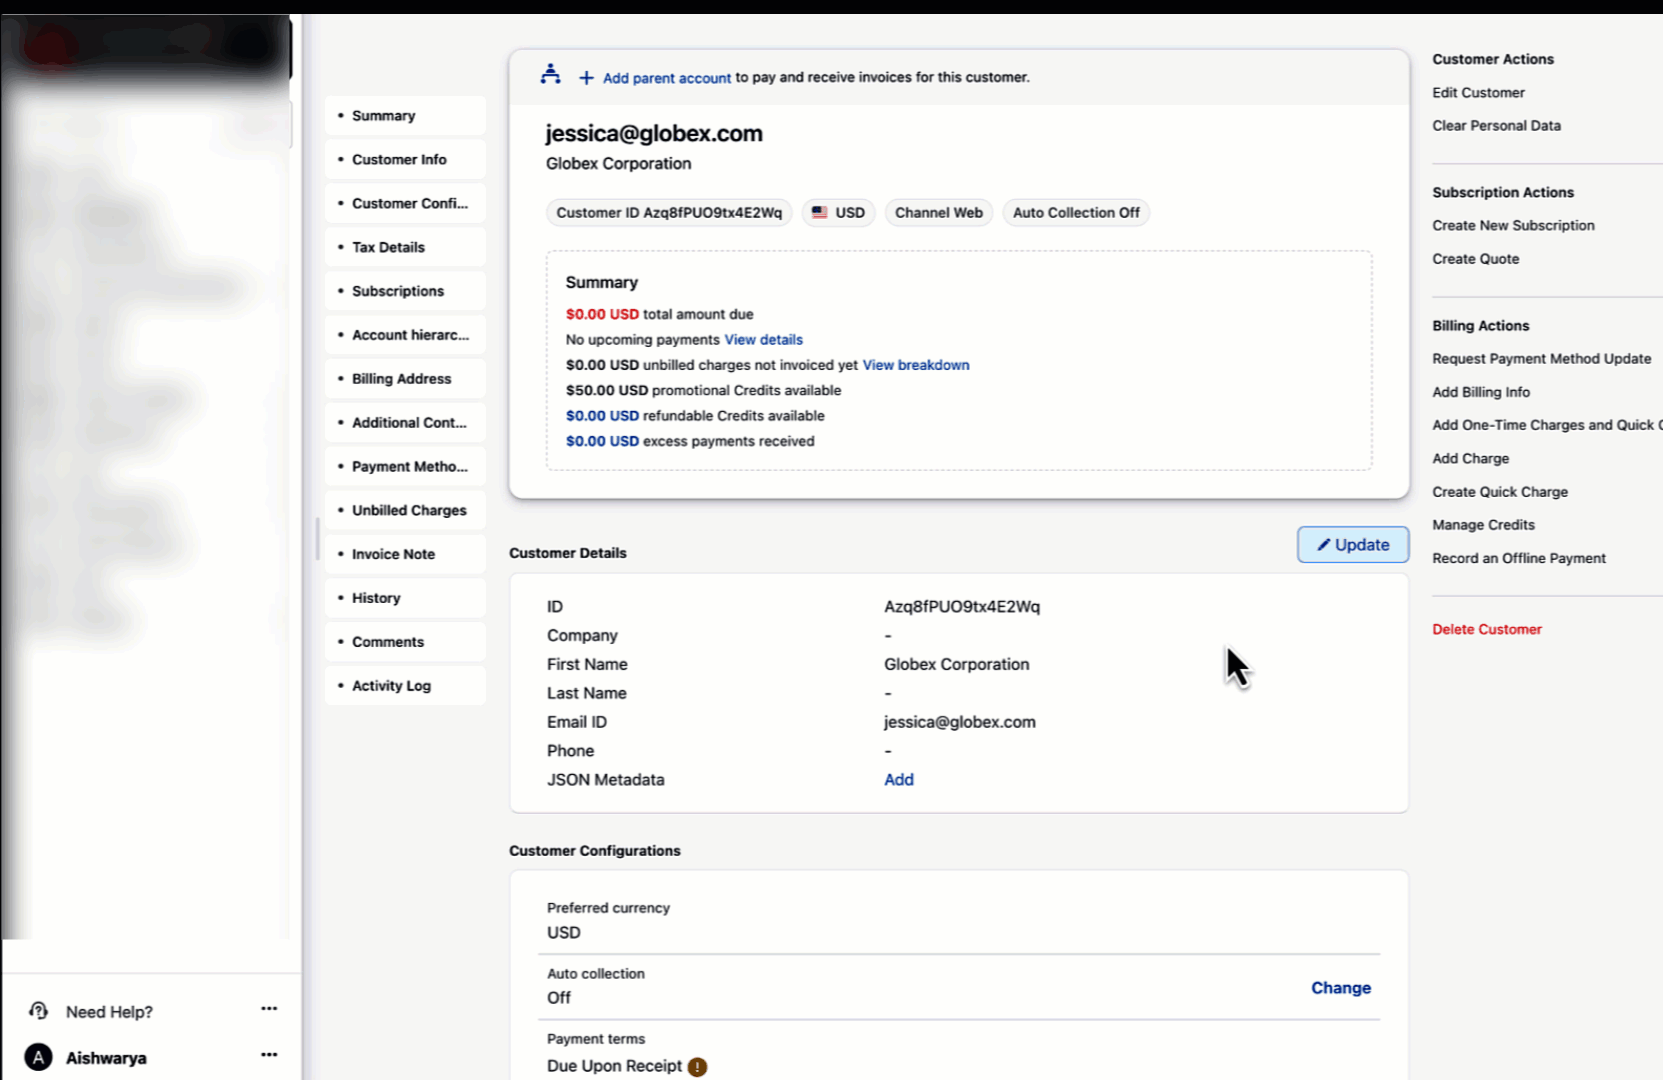Select Create New Subscription action
This screenshot has height=1080, width=1663.
pos(1512,226)
